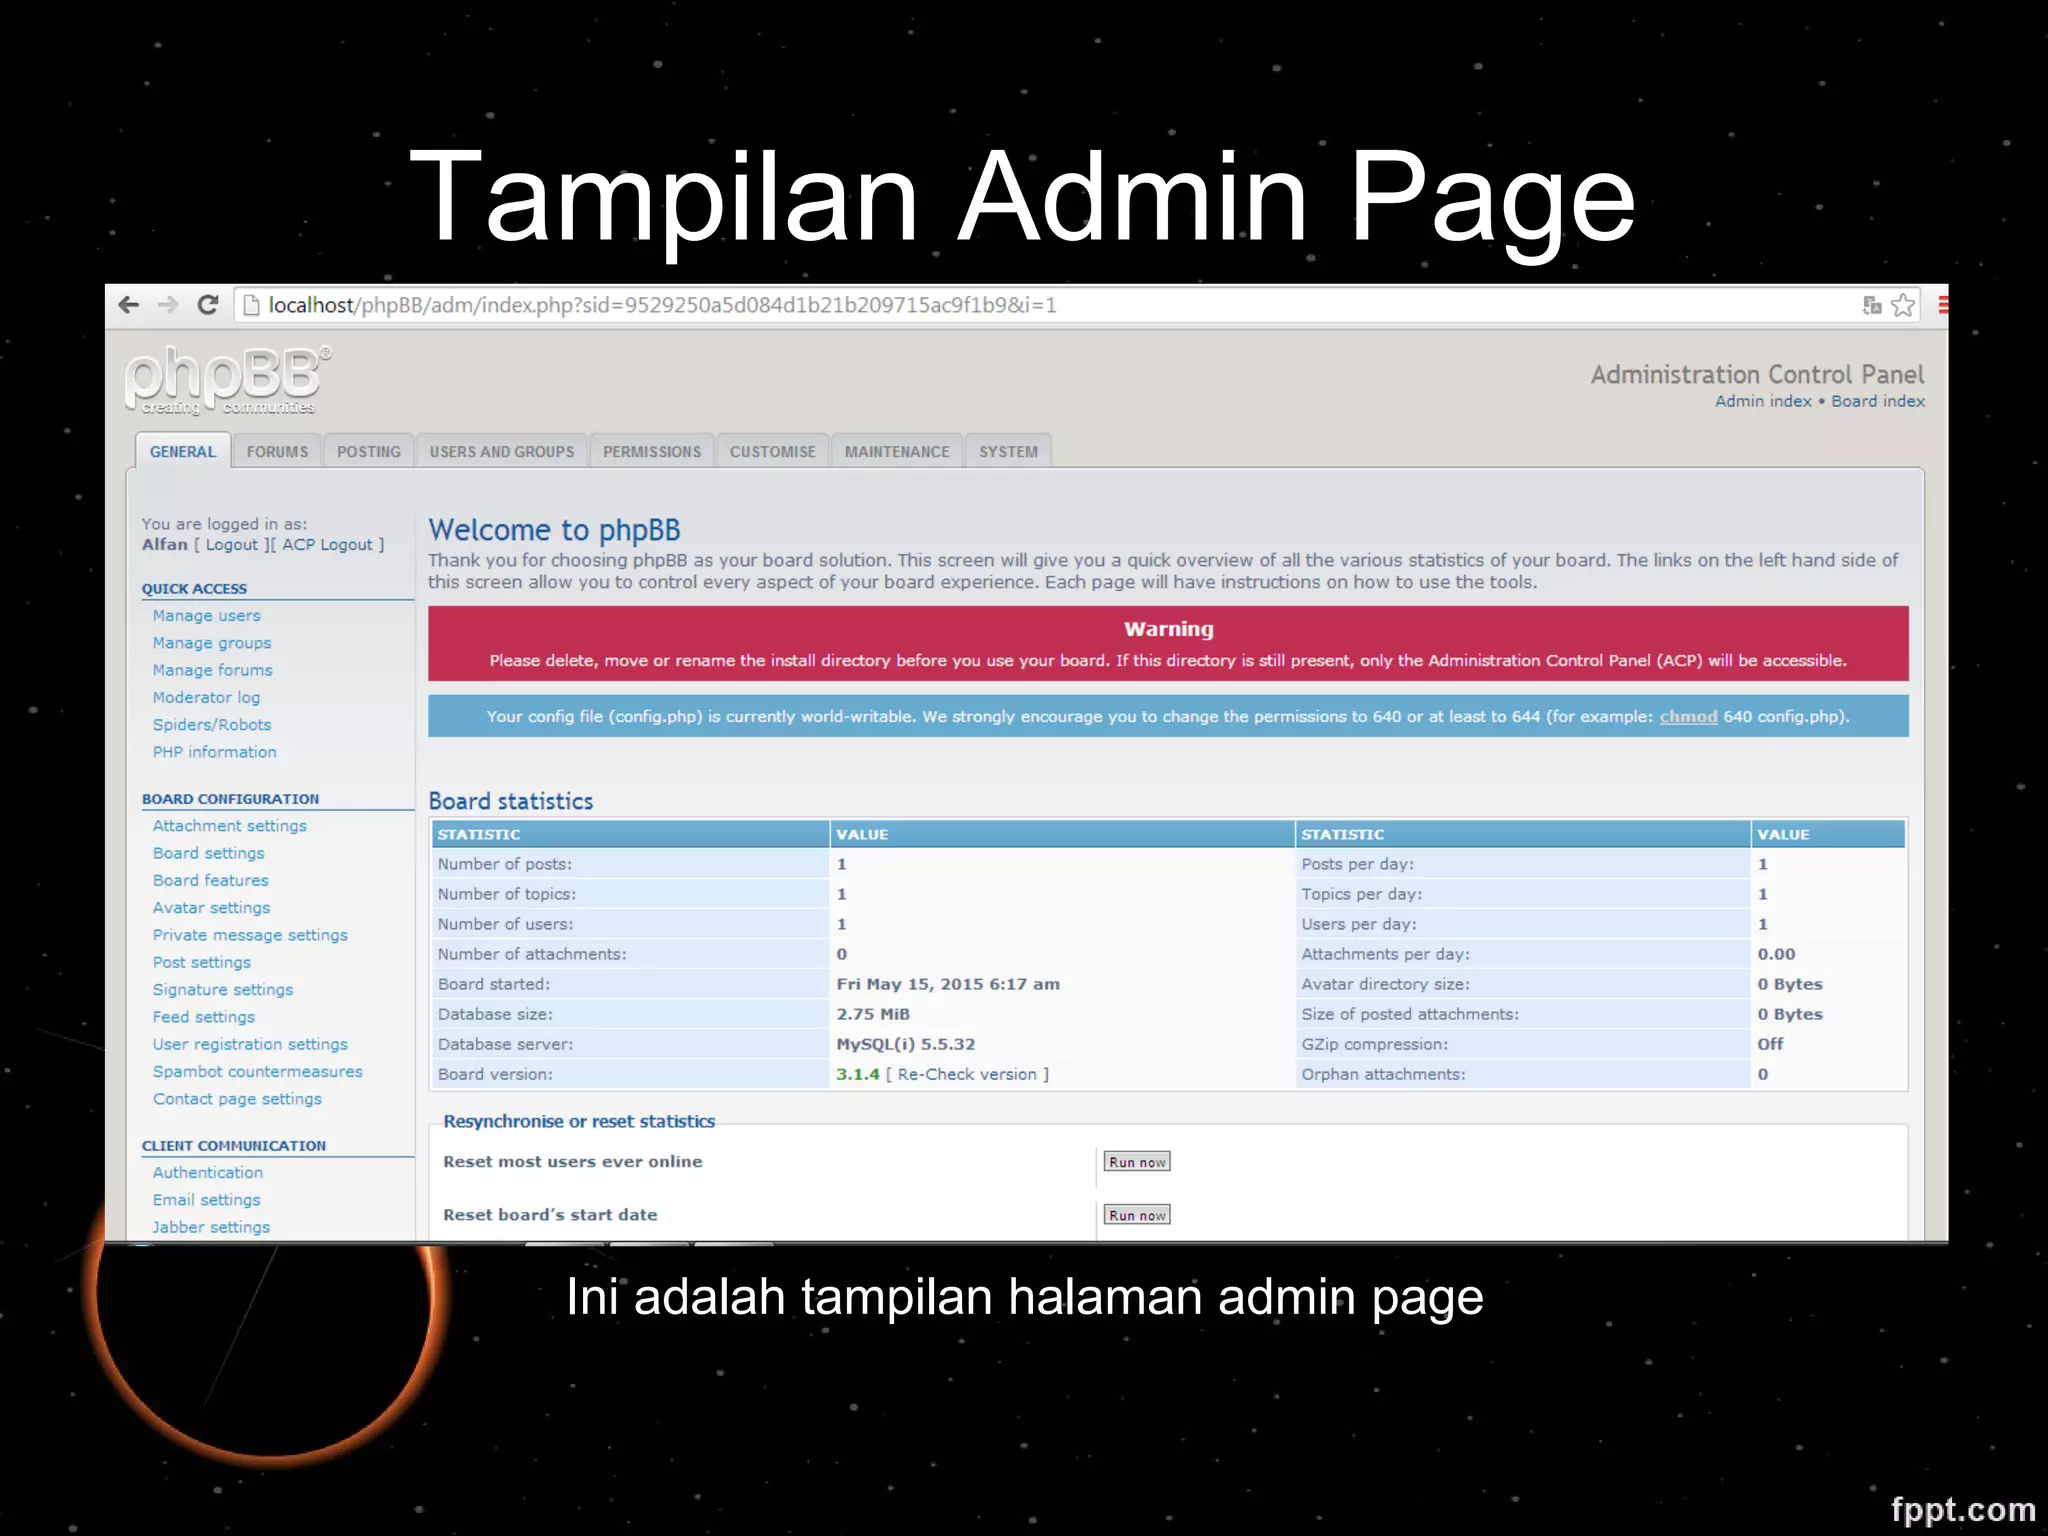
Task: Run now for reset most users online
Action: 1137,1162
